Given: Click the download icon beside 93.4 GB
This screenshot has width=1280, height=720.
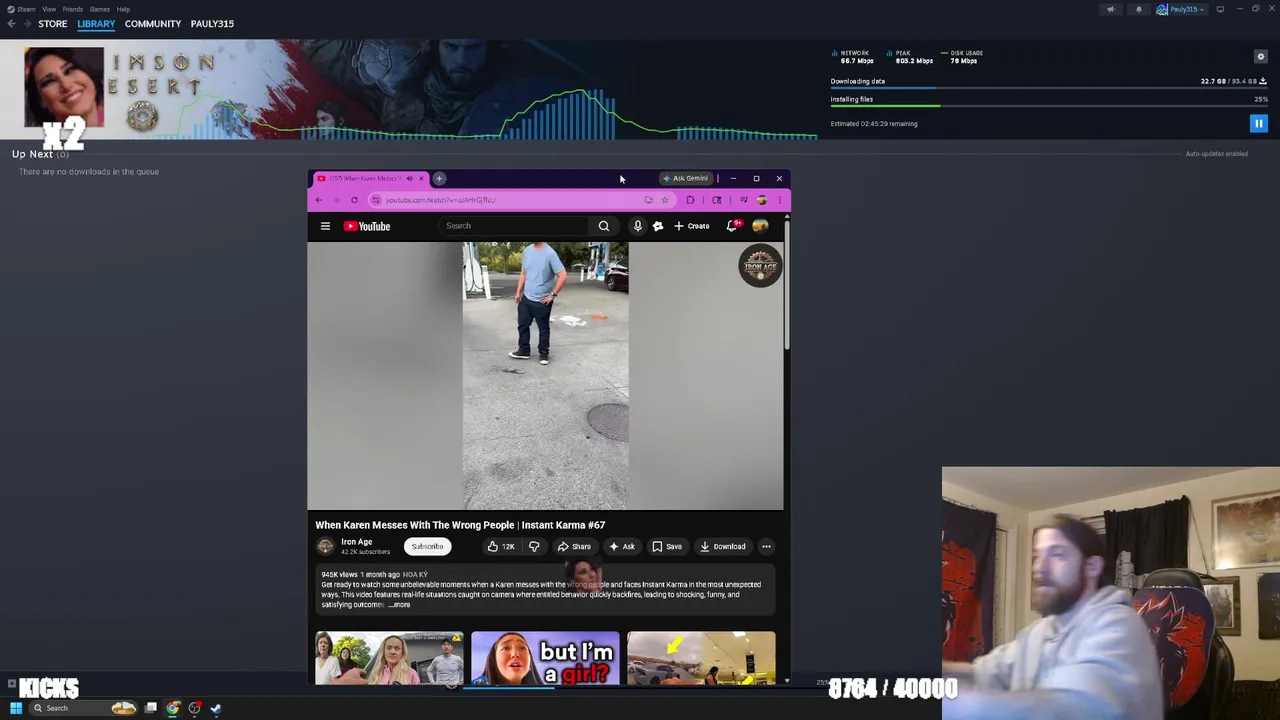Looking at the screenshot, I should pyautogui.click(x=1263, y=81).
